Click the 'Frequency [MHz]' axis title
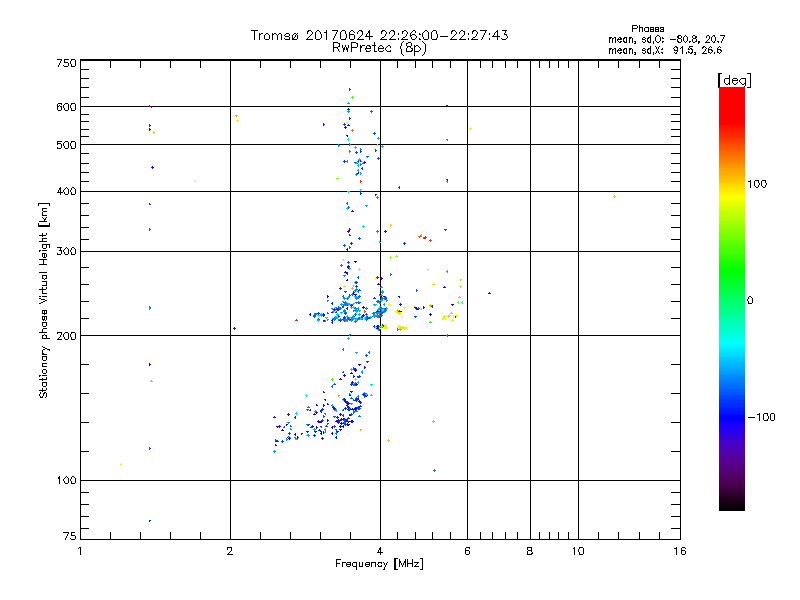800x600 pixels. 379,564
